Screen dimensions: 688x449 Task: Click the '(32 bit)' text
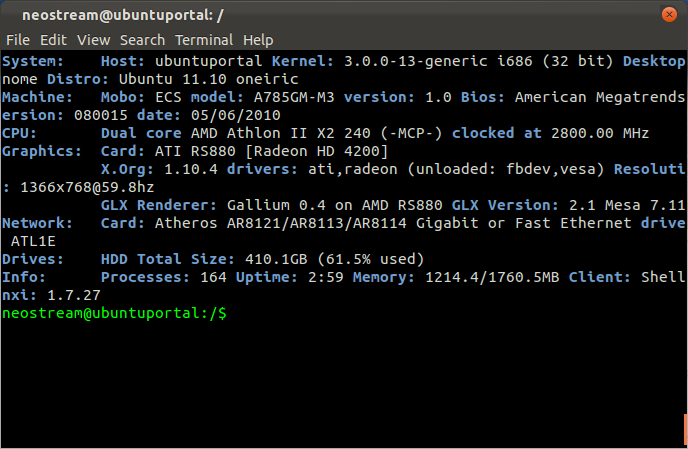click(x=577, y=61)
